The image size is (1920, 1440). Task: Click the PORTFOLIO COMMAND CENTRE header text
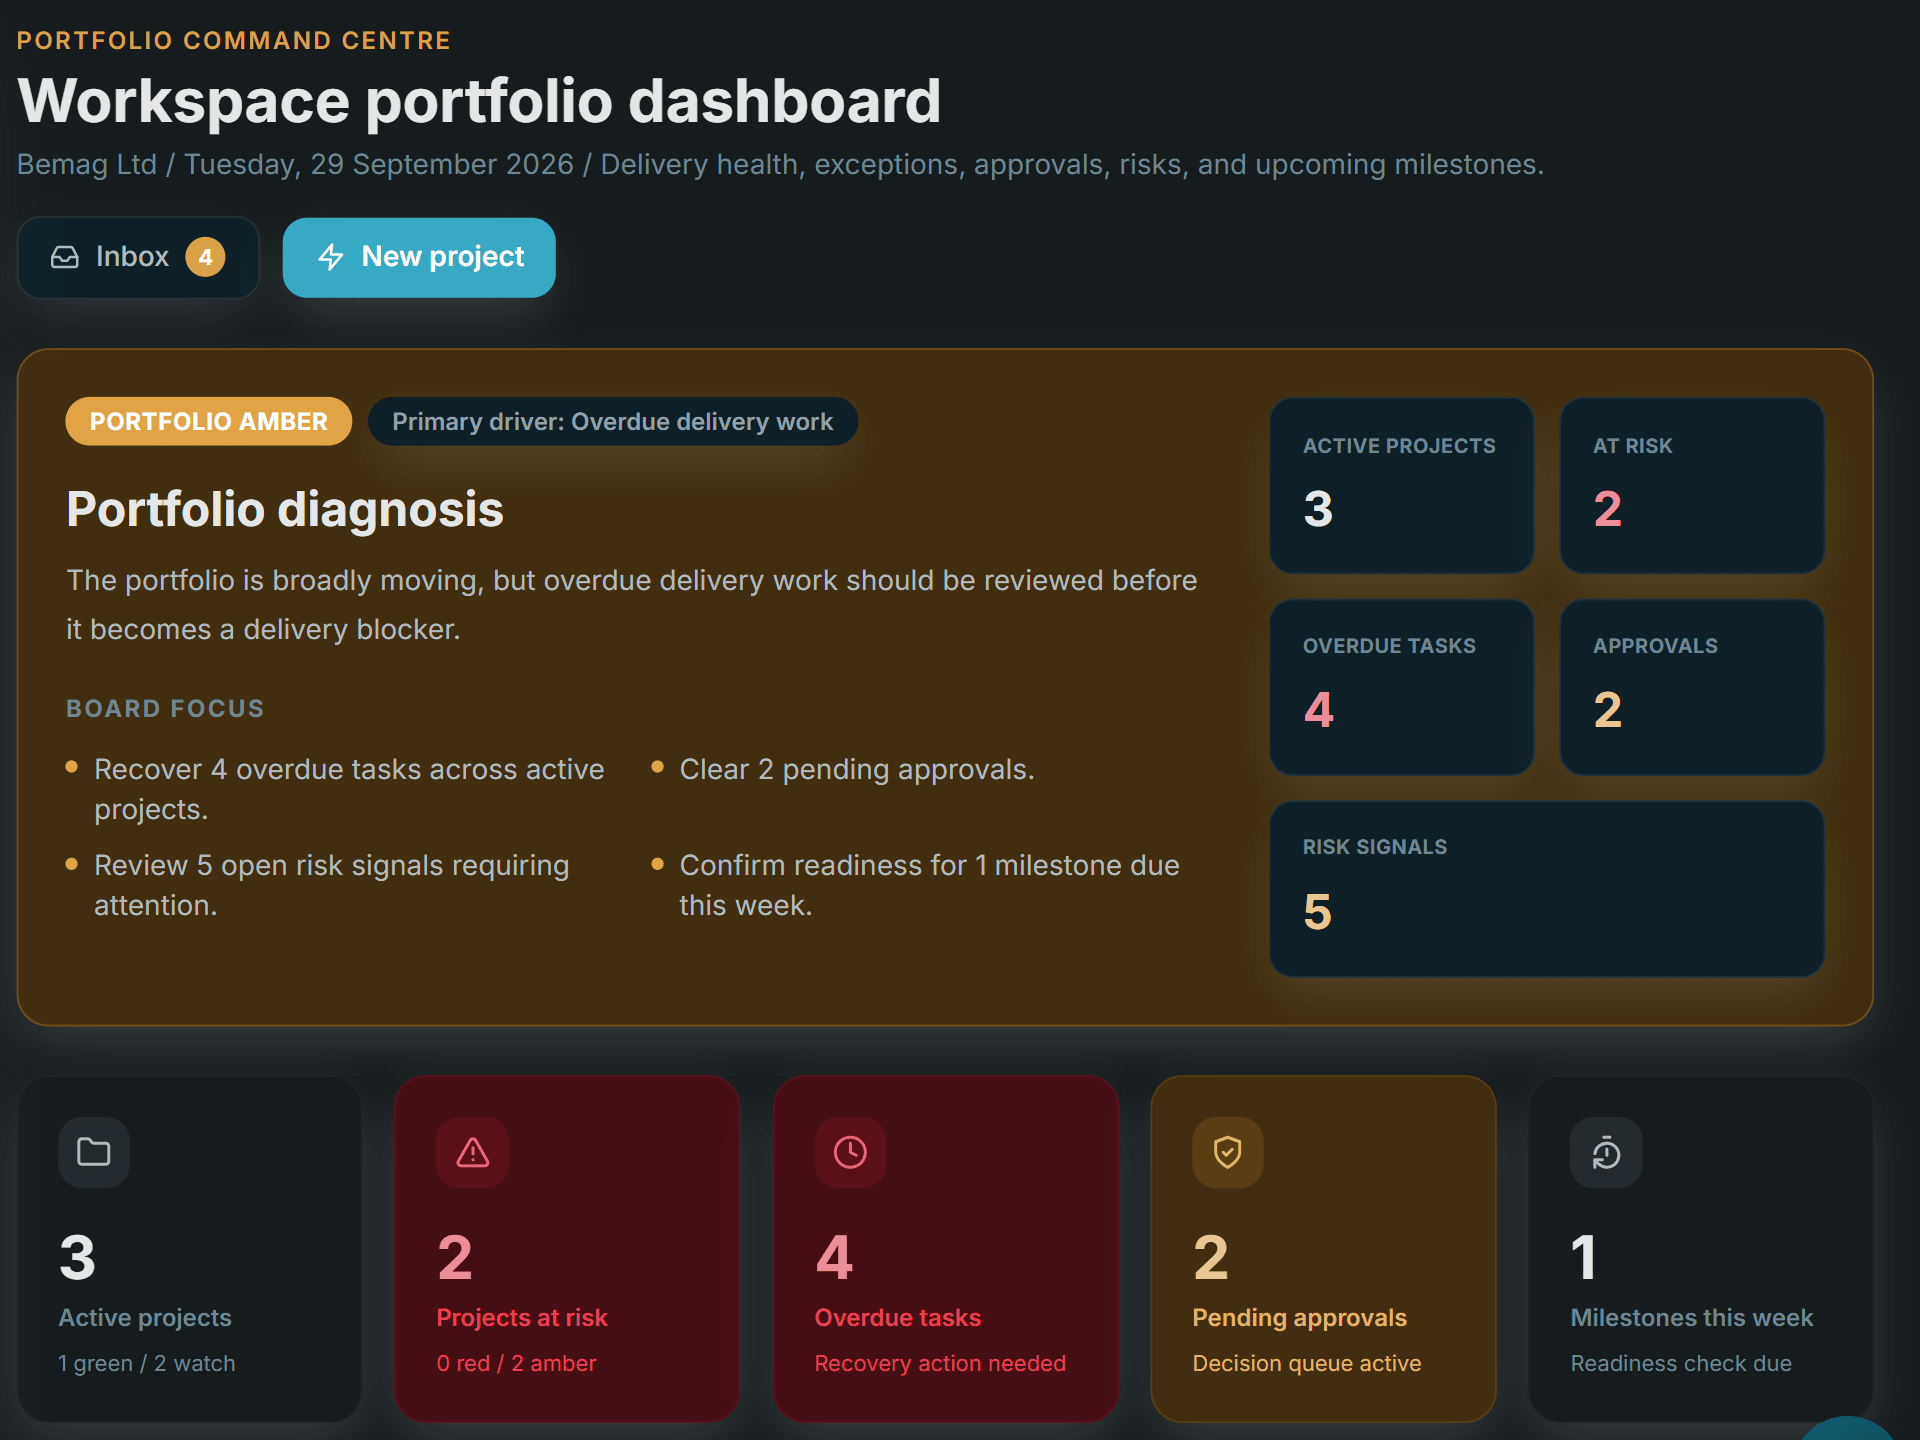coord(234,41)
